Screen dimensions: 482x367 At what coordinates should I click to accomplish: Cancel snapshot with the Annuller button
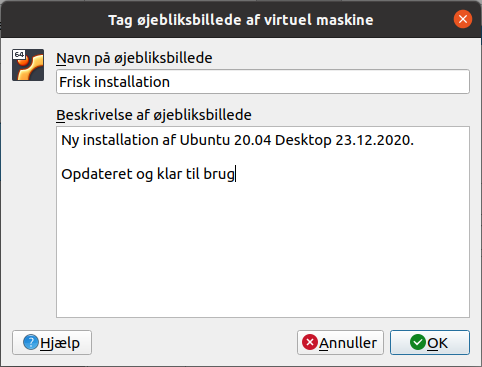click(340, 342)
